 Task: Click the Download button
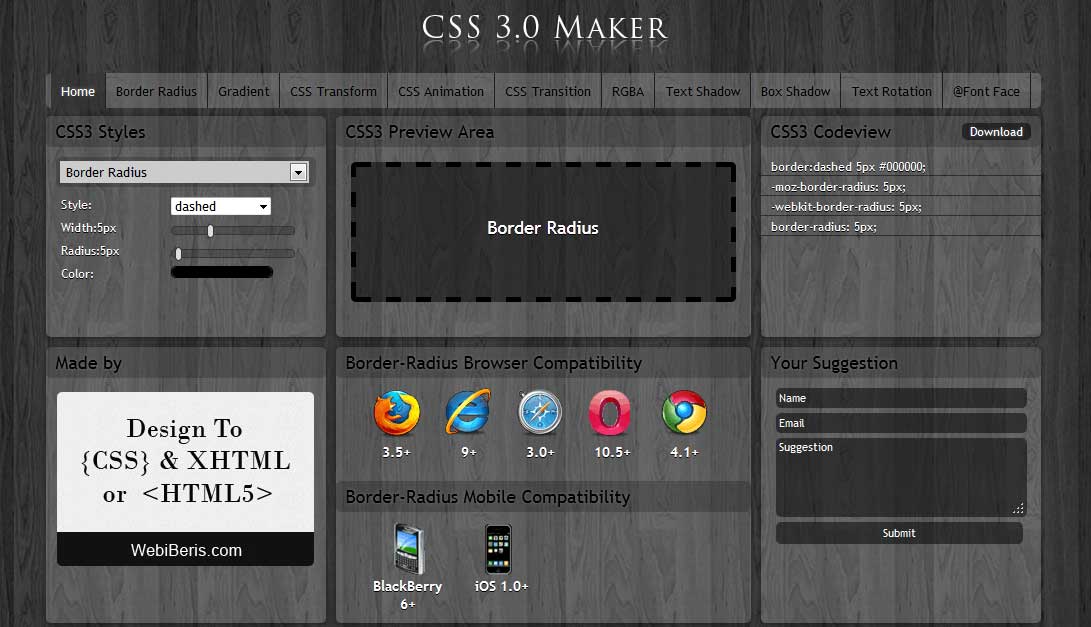pyautogui.click(x=996, y=131)
